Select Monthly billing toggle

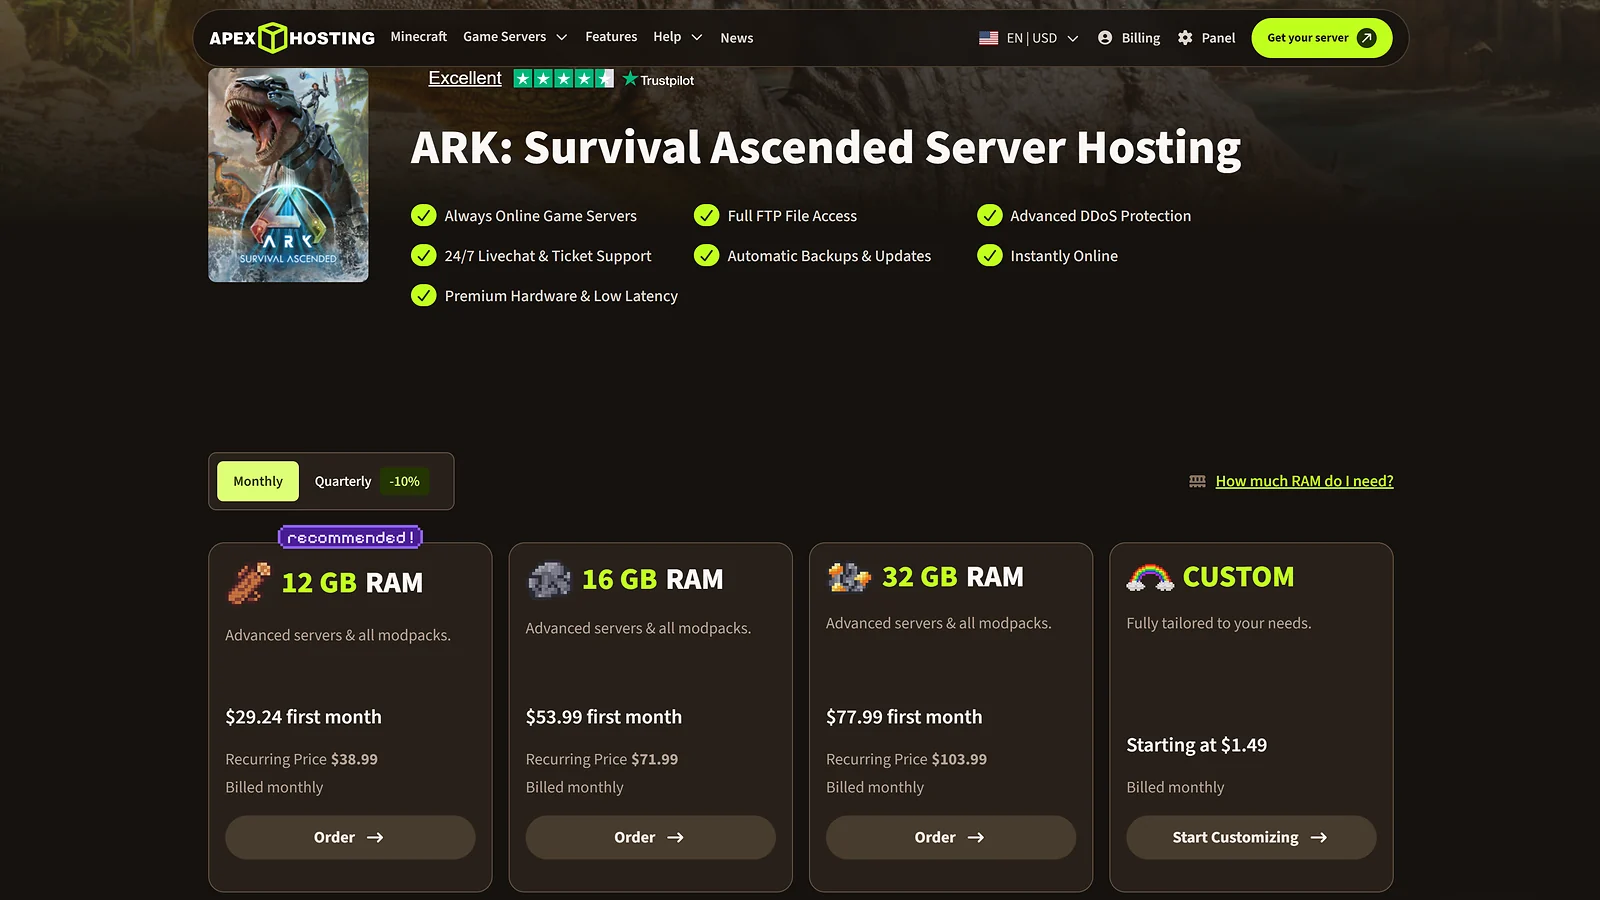(x=258, y=481)
